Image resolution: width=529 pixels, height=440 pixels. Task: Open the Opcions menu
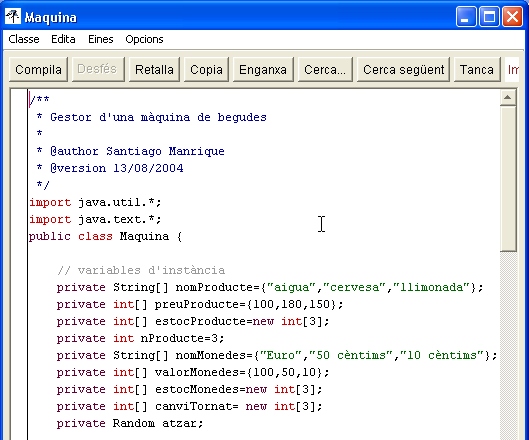coord(144,39)
